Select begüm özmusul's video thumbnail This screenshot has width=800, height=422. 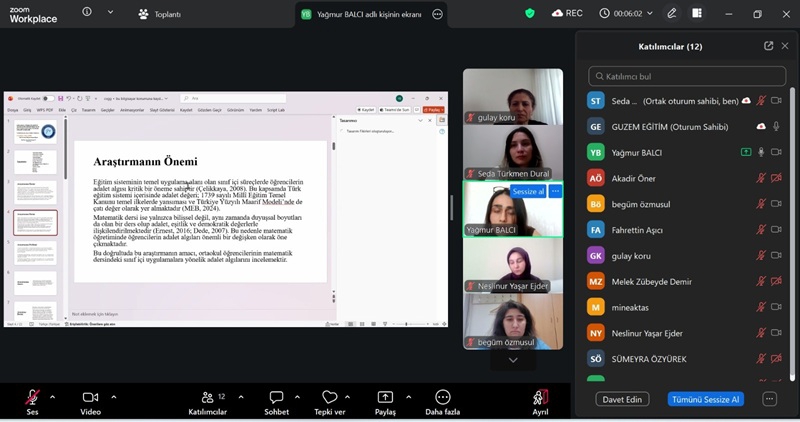513,321
